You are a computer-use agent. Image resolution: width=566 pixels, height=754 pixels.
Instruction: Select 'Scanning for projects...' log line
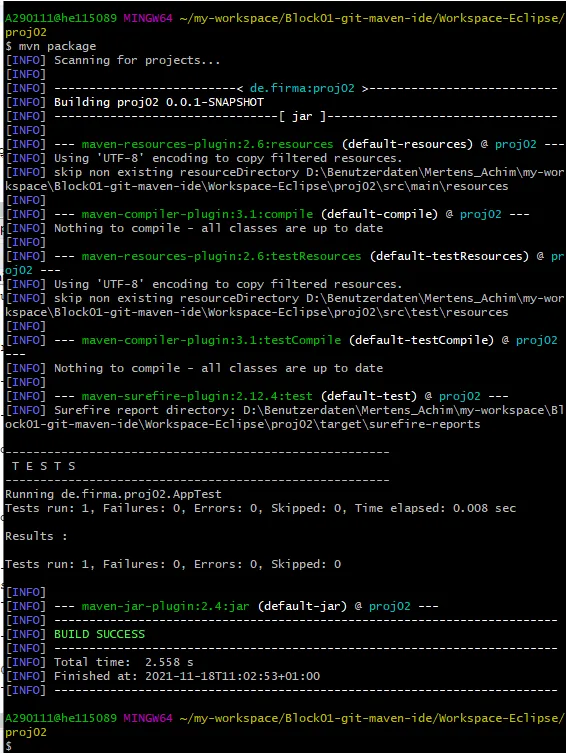click(x=137, y=60)
